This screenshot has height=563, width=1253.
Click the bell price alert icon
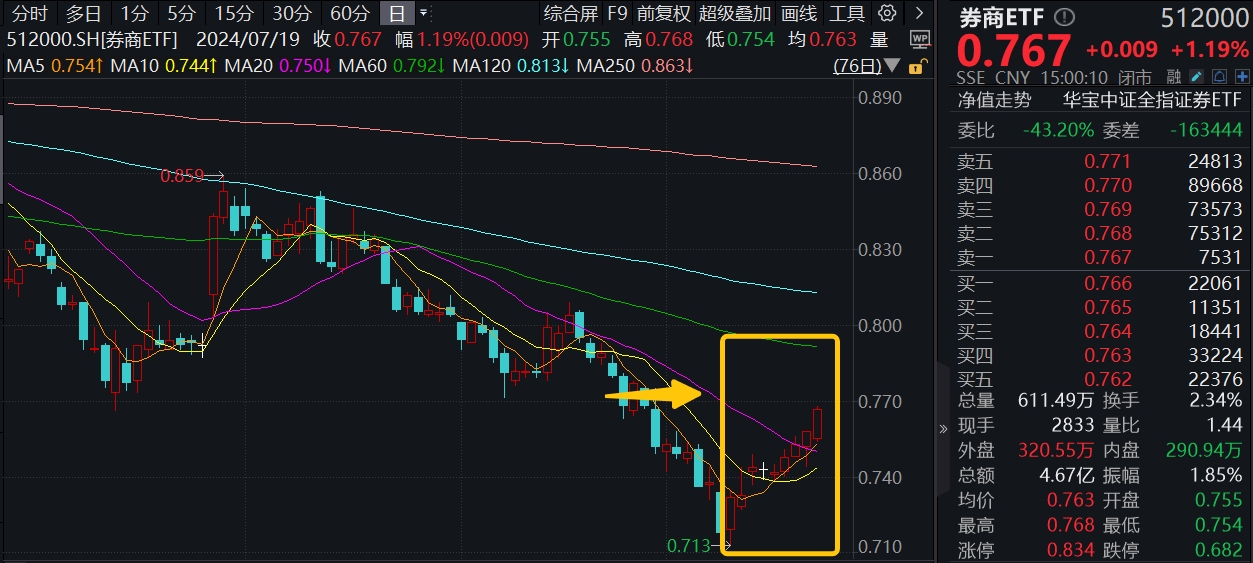point(1219,77)
